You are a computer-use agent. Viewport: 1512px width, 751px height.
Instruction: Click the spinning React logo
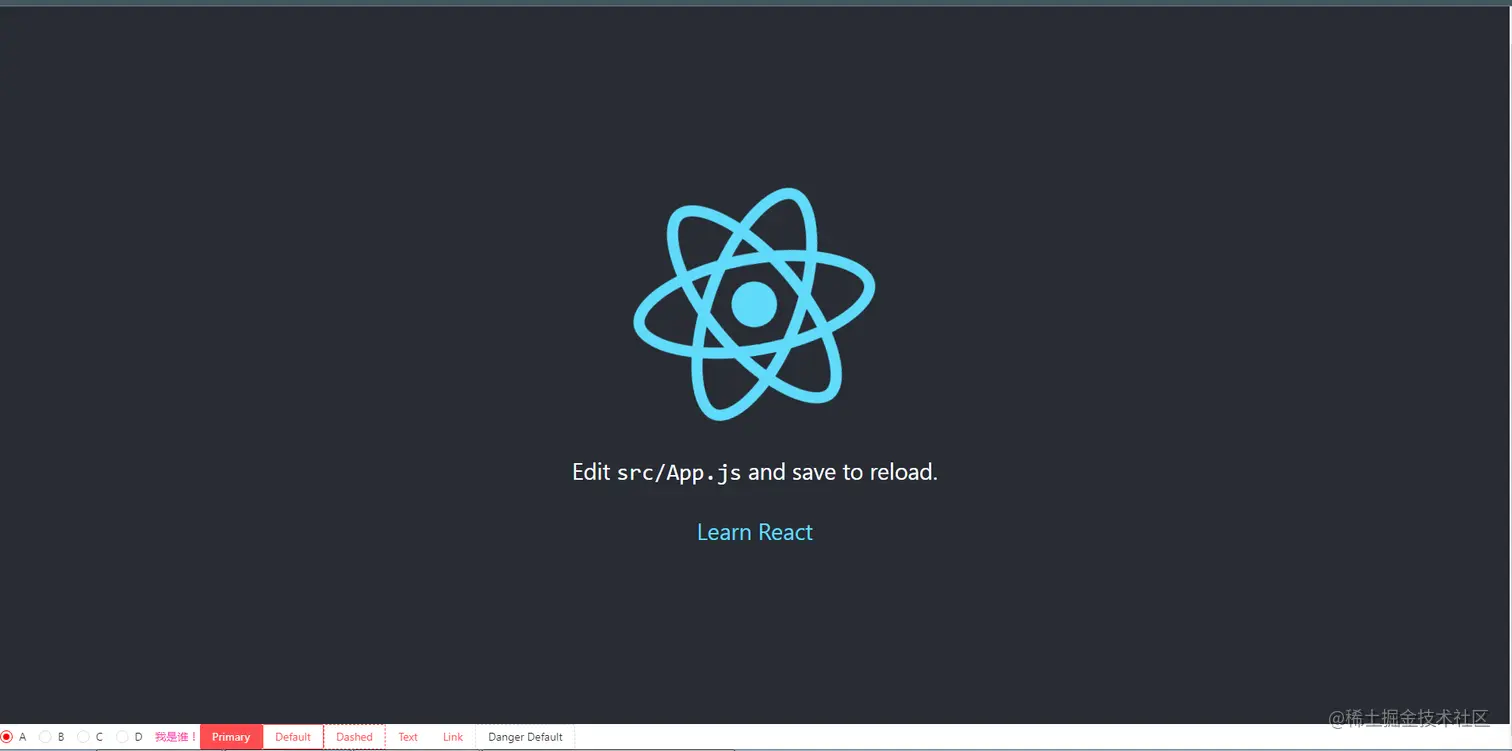click(x=755, y=303)
